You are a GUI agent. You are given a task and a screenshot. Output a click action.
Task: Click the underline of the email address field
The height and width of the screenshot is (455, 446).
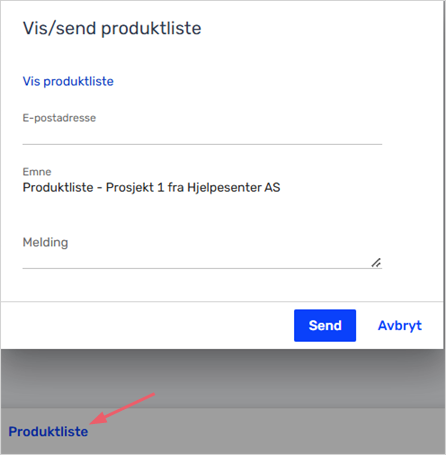[x=202, y=144]
